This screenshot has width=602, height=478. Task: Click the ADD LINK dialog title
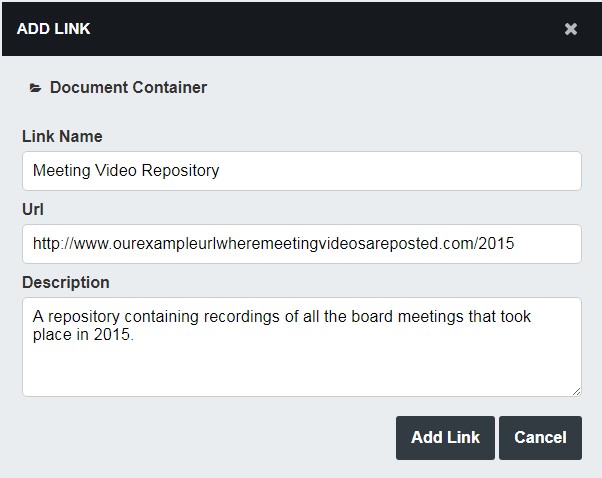tap(54, 29)
